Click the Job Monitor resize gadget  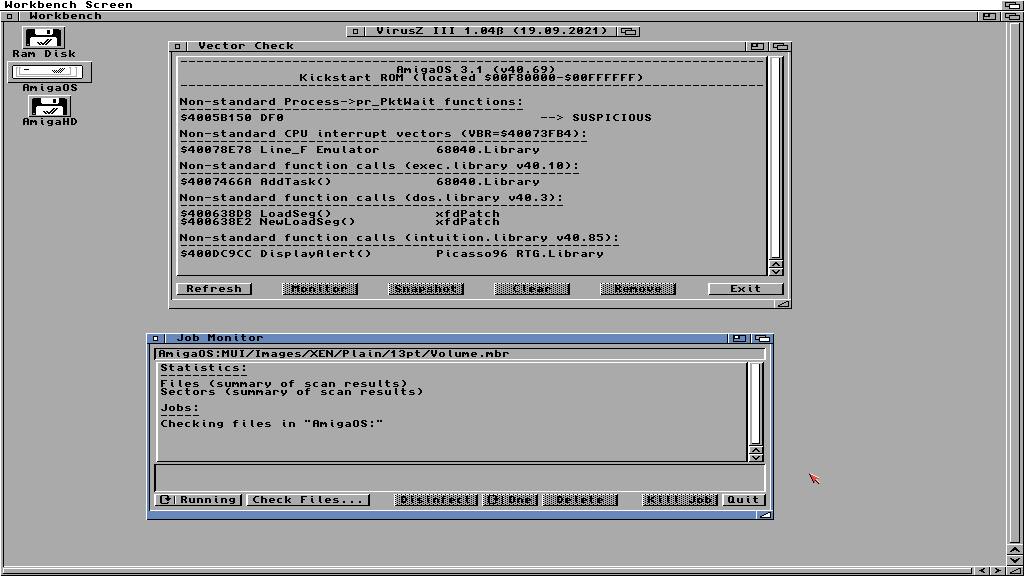(x=765, y=515)
